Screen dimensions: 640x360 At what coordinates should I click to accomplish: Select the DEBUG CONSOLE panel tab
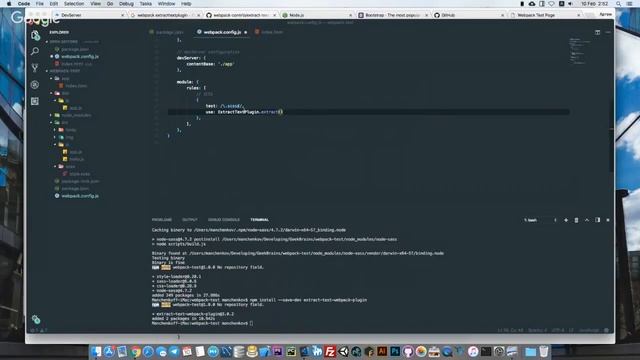(224, 220)
